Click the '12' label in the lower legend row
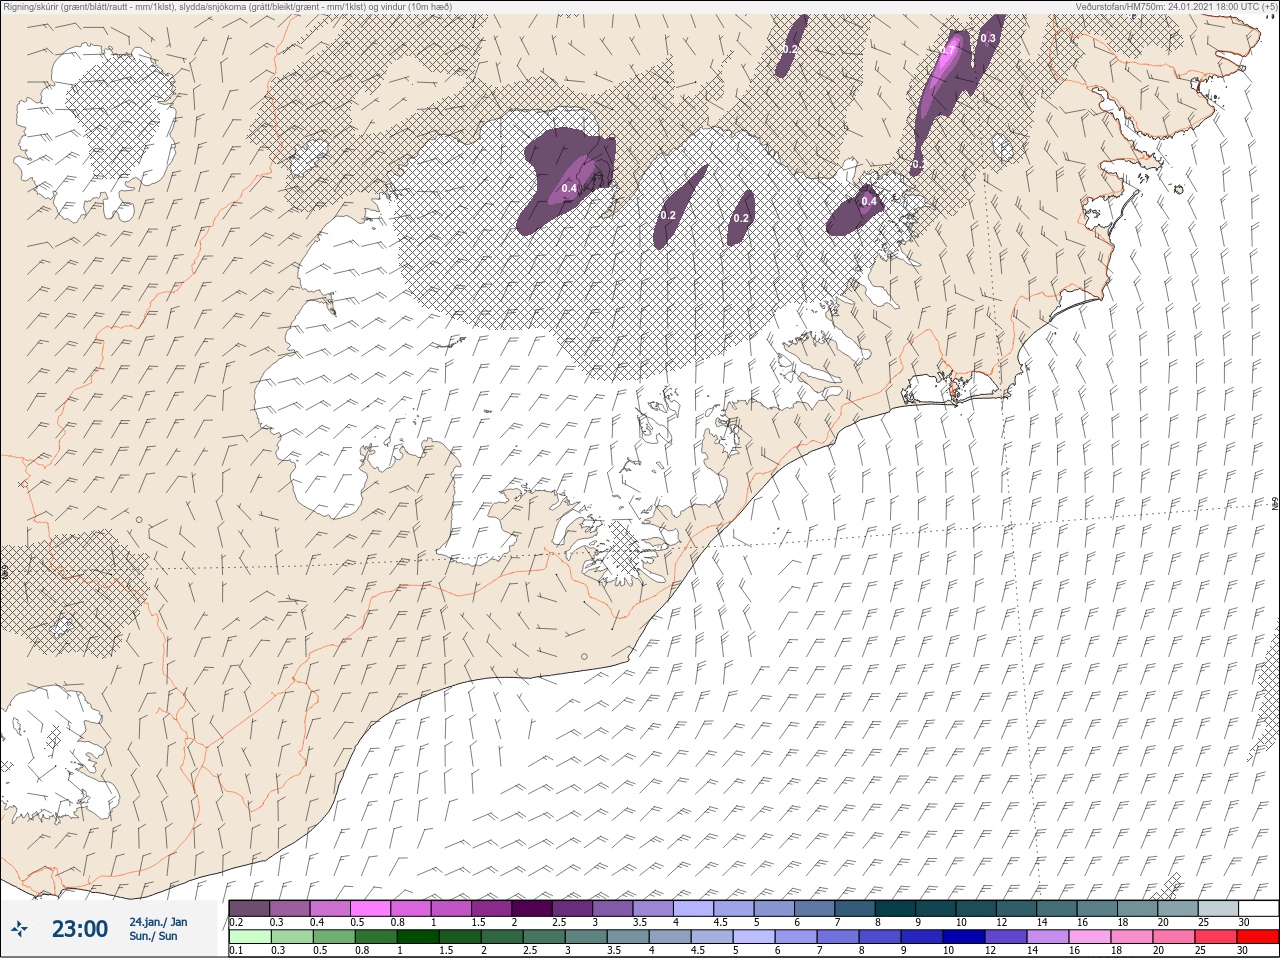Viewport: 1280px width, 958px height. point(991,951)
